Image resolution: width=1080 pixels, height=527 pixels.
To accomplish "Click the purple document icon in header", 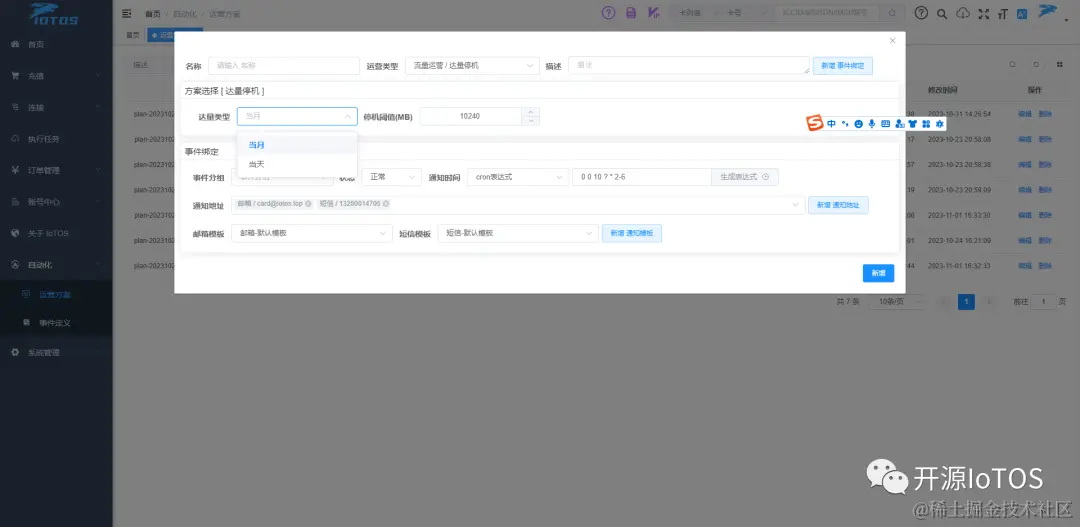I will click(631, 13).
